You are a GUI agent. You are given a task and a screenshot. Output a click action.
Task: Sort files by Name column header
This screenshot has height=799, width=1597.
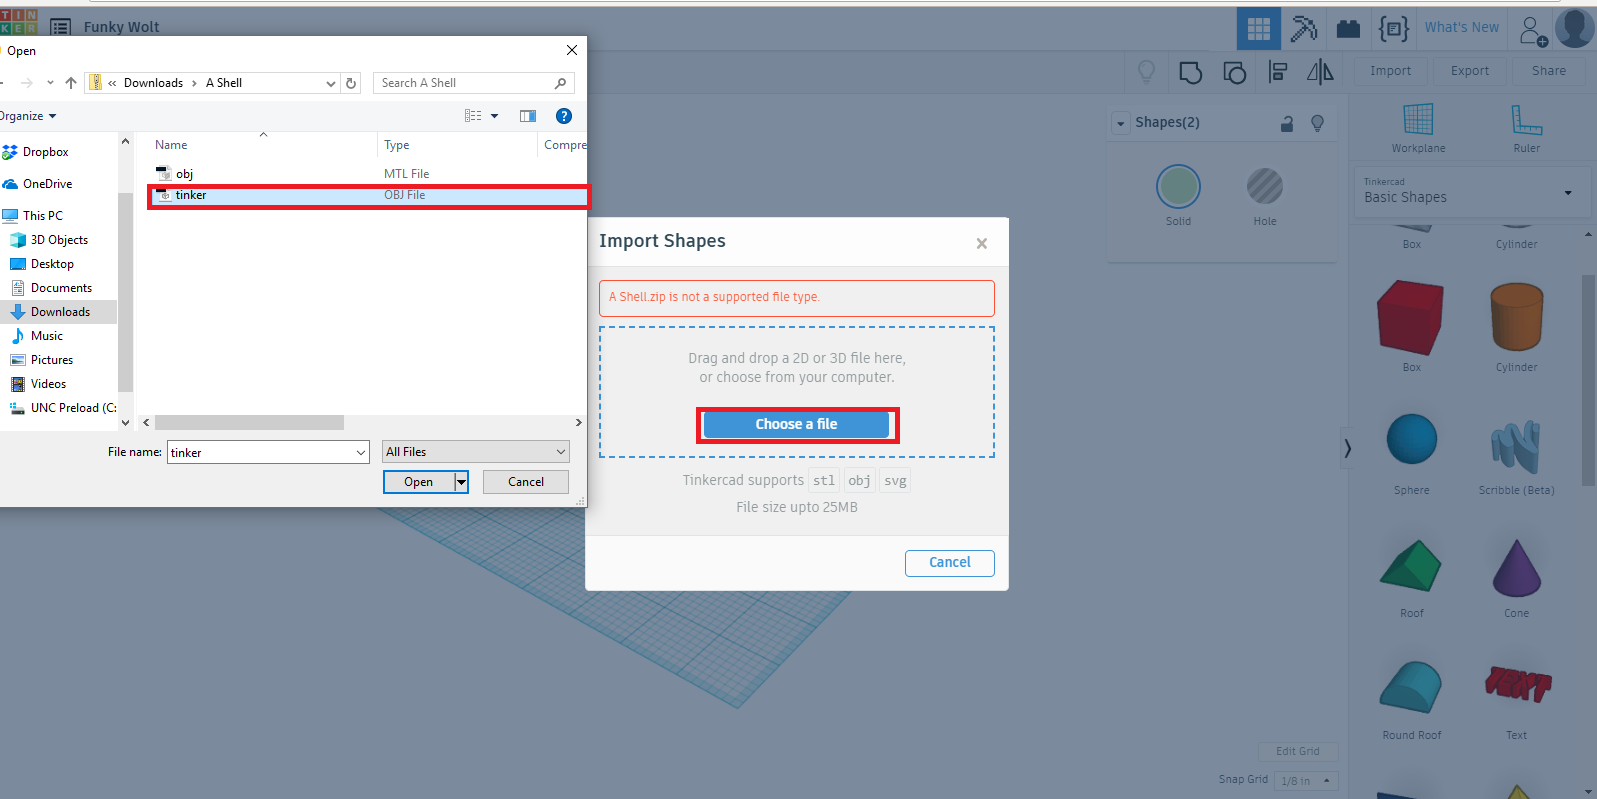(x=171, y=145)
